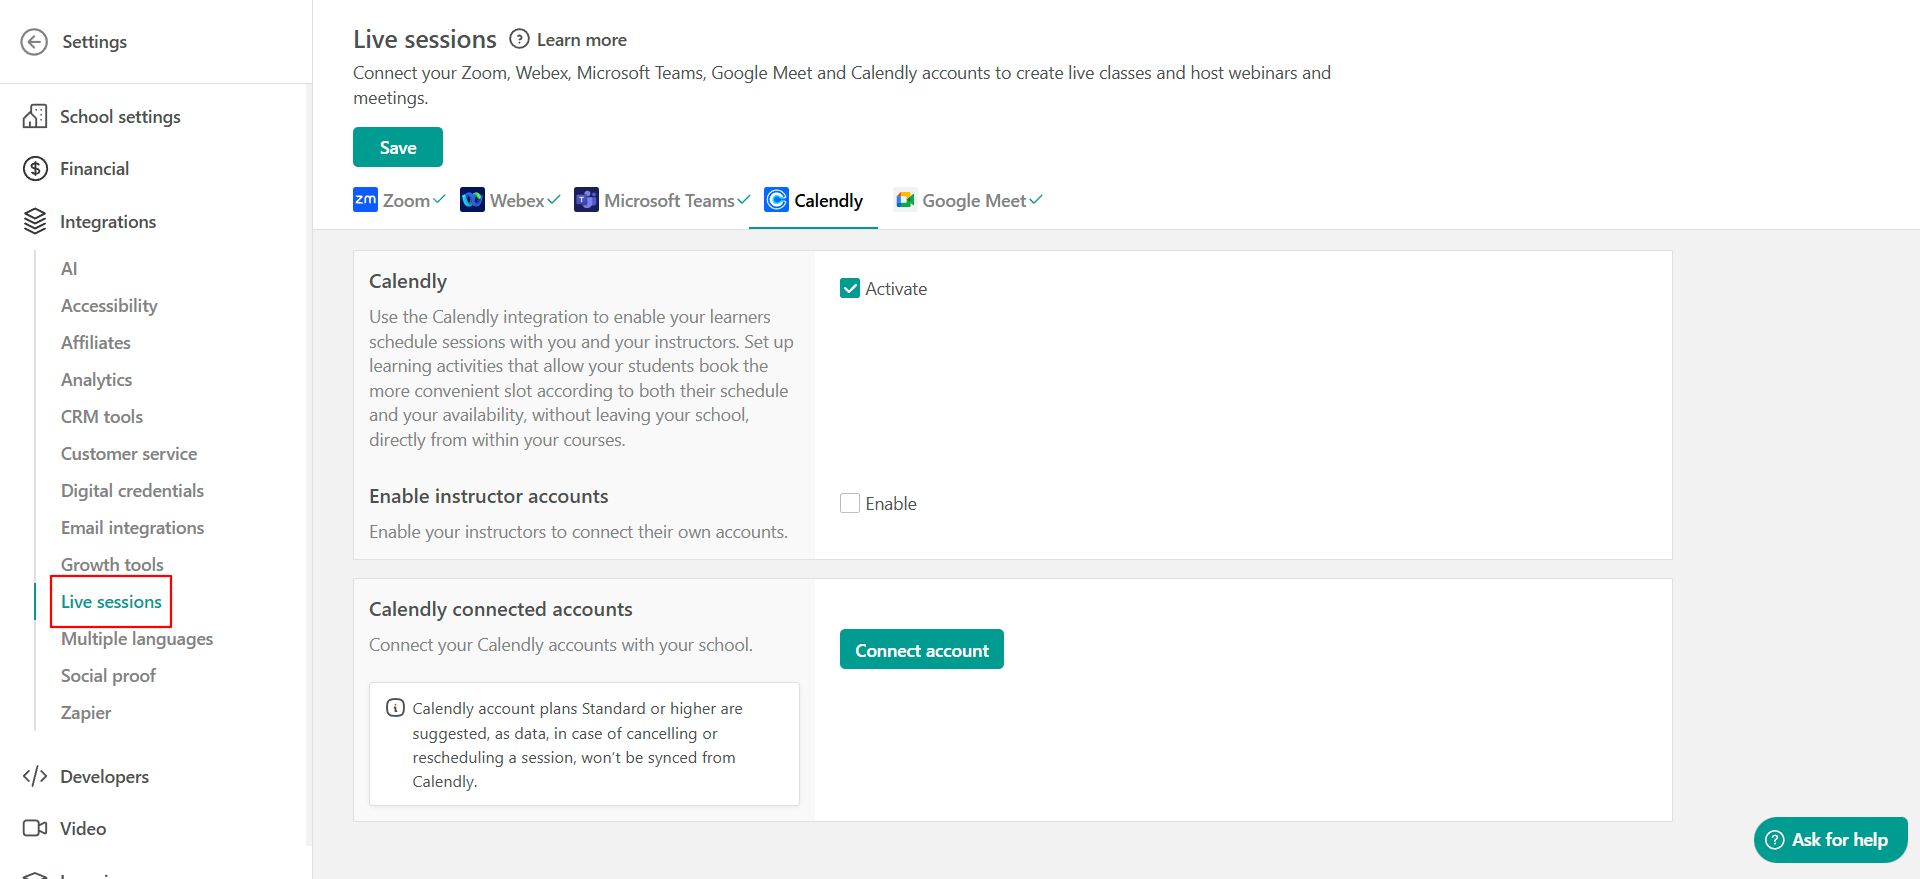This screenshot has width=1920, height=879.
Task: Click the School settings building icon
Action: click(35, 116)
